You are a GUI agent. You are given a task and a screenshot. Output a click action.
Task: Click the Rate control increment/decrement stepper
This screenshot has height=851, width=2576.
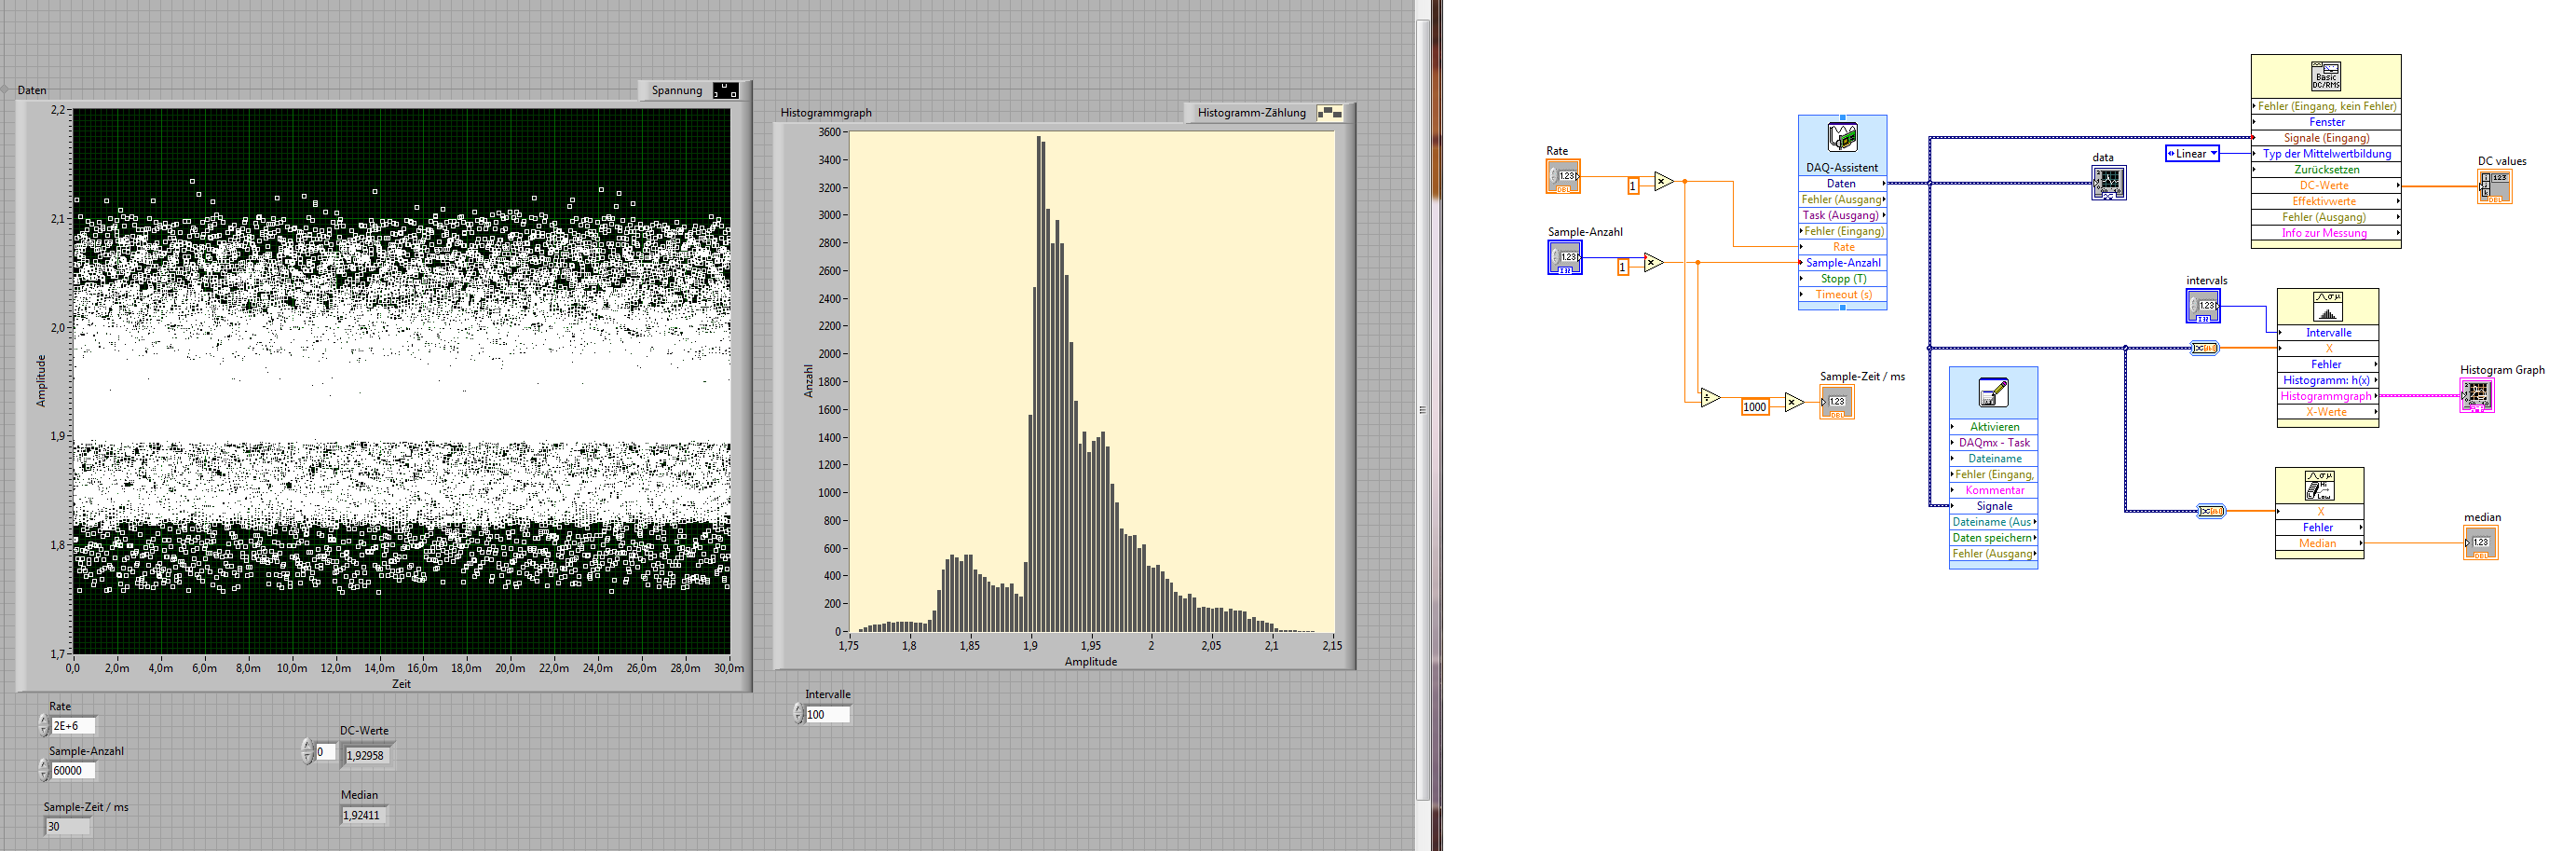pyautogui.click(x=43, y=726)
